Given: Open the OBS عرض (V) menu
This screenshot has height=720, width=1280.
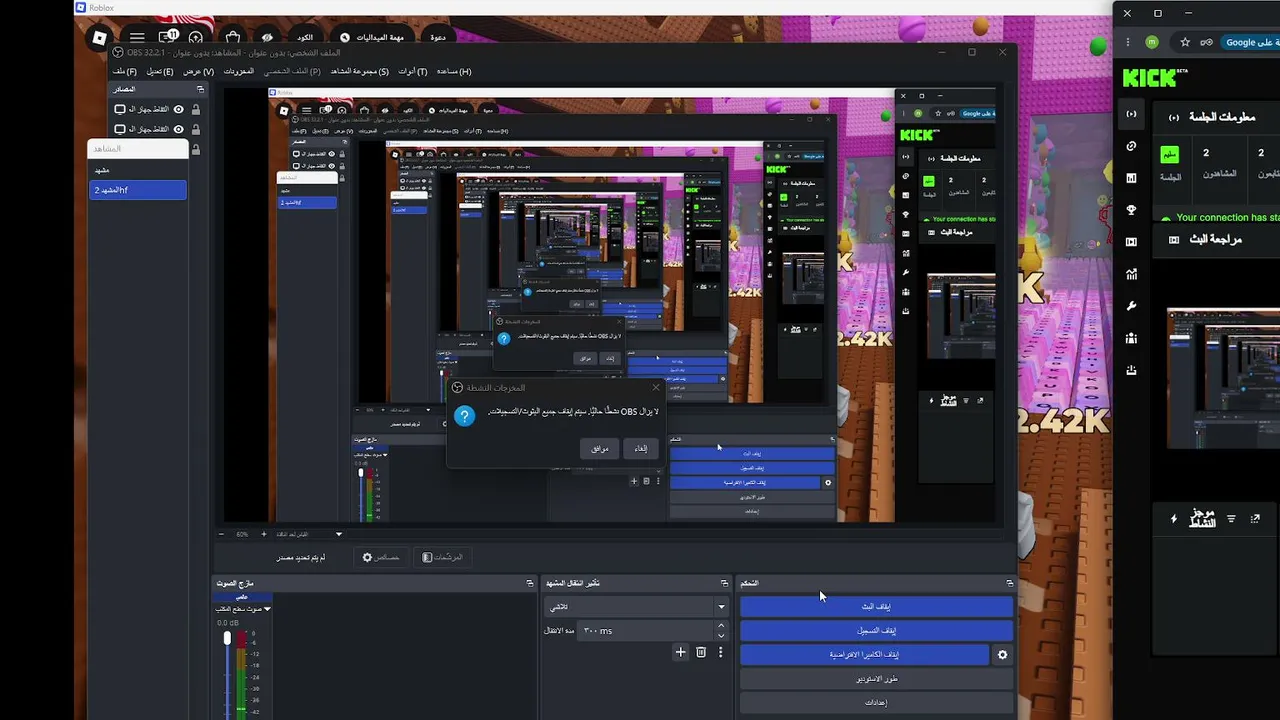Looking at the screenshot, I should (198, 71).
